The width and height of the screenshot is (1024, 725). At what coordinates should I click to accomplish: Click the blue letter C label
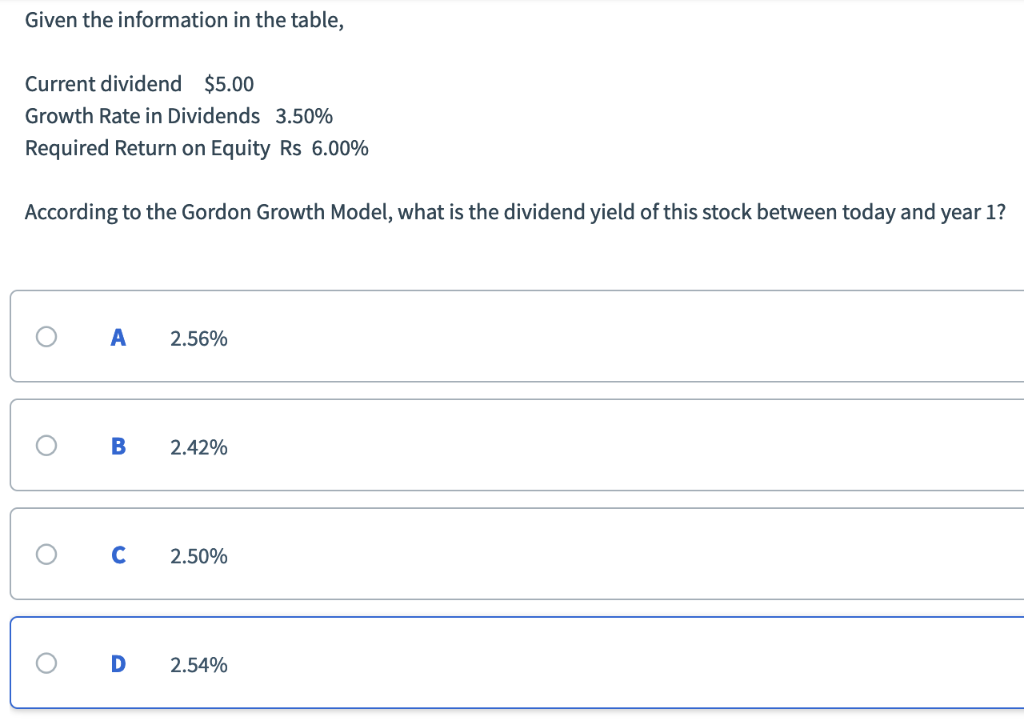118,554
